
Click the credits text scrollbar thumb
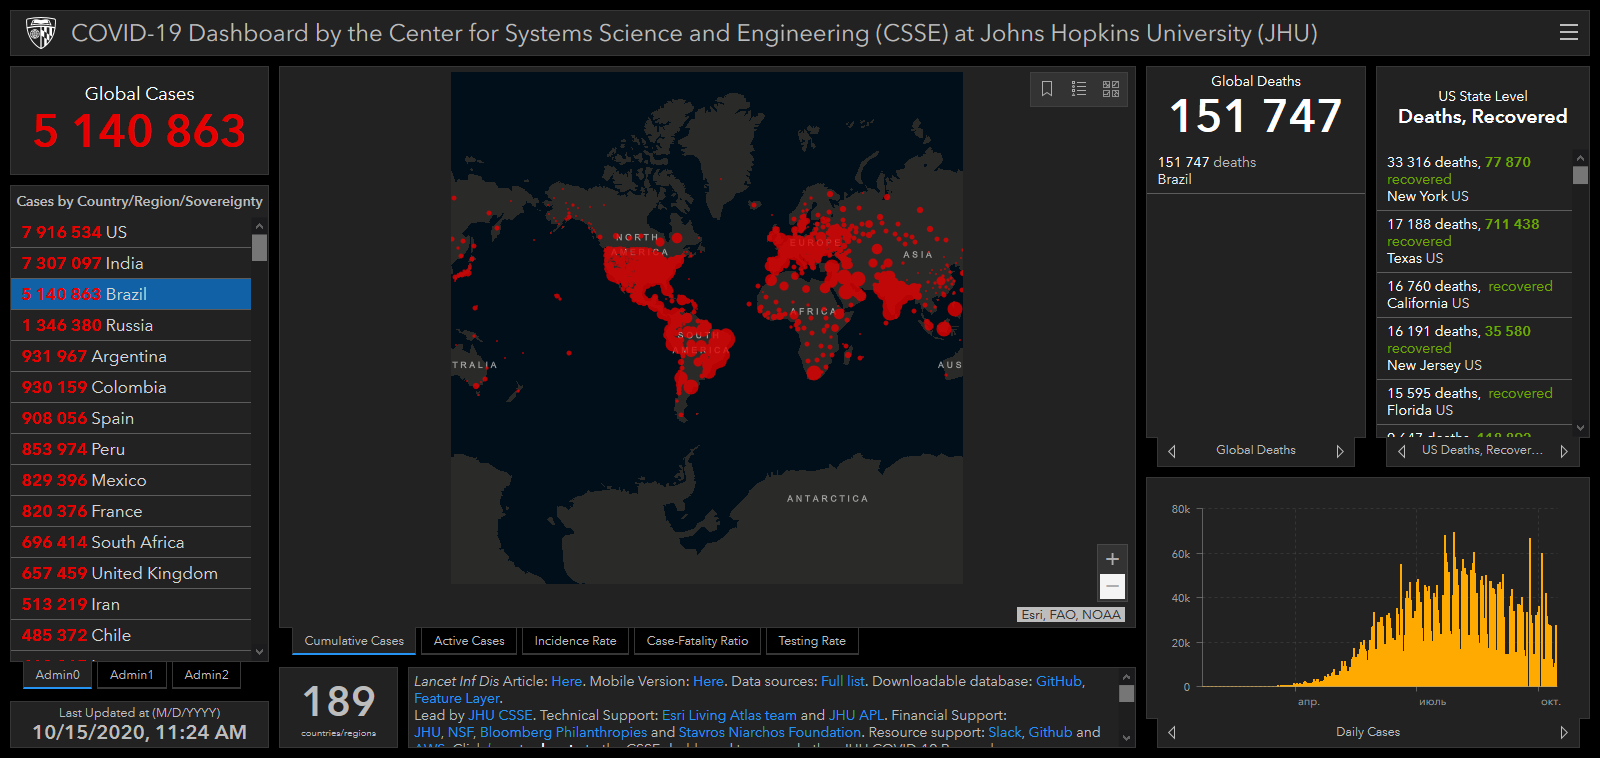1126,693
